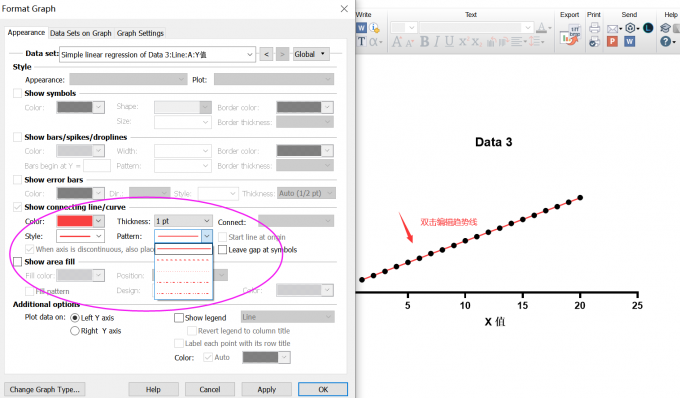The image size is (680, 398).
Task: Send graph to PowerPoint
Action: pyautogui.click(x=612, y=42)
